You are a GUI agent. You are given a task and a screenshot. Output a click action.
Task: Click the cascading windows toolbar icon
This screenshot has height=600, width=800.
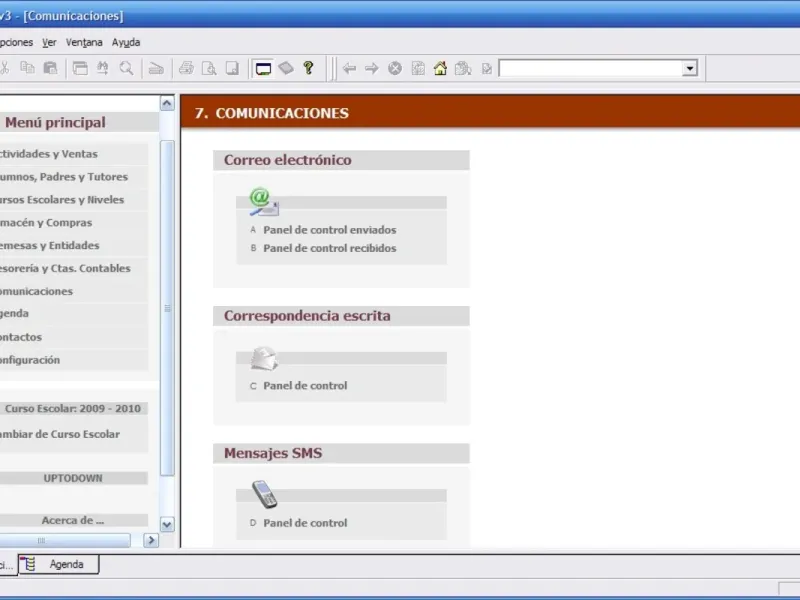pos(80,68)
